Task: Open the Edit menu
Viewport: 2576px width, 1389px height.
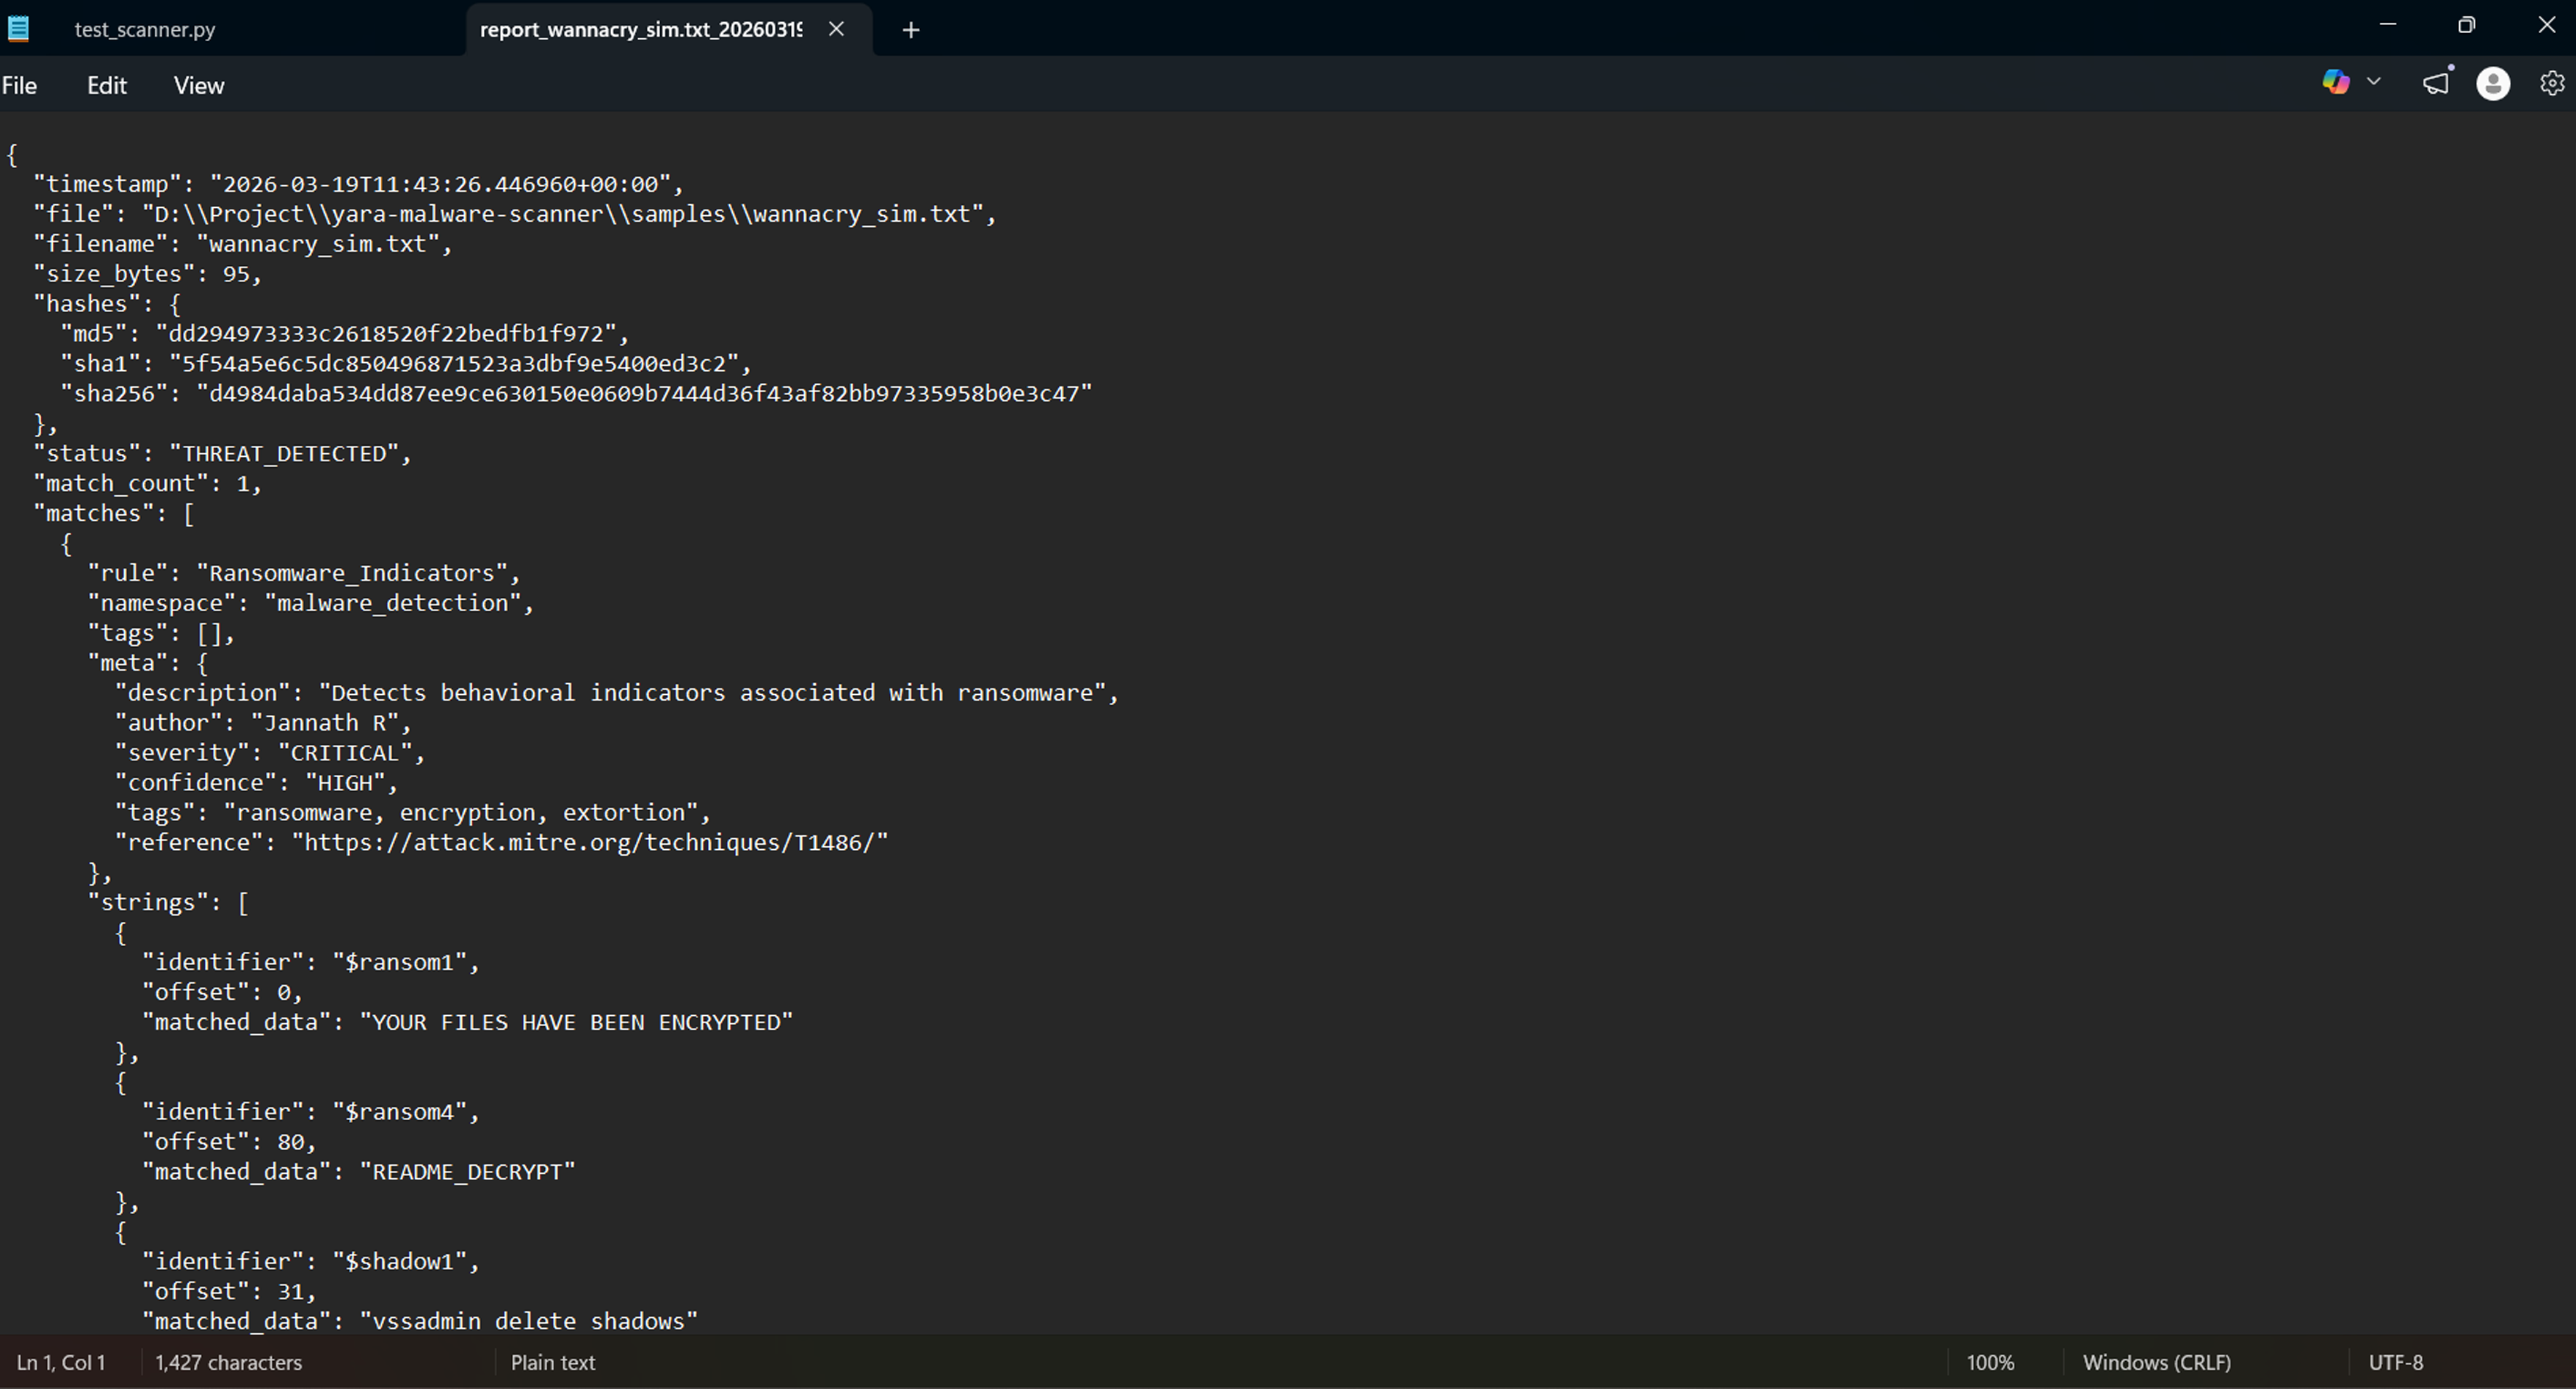Action: point(106,85)
